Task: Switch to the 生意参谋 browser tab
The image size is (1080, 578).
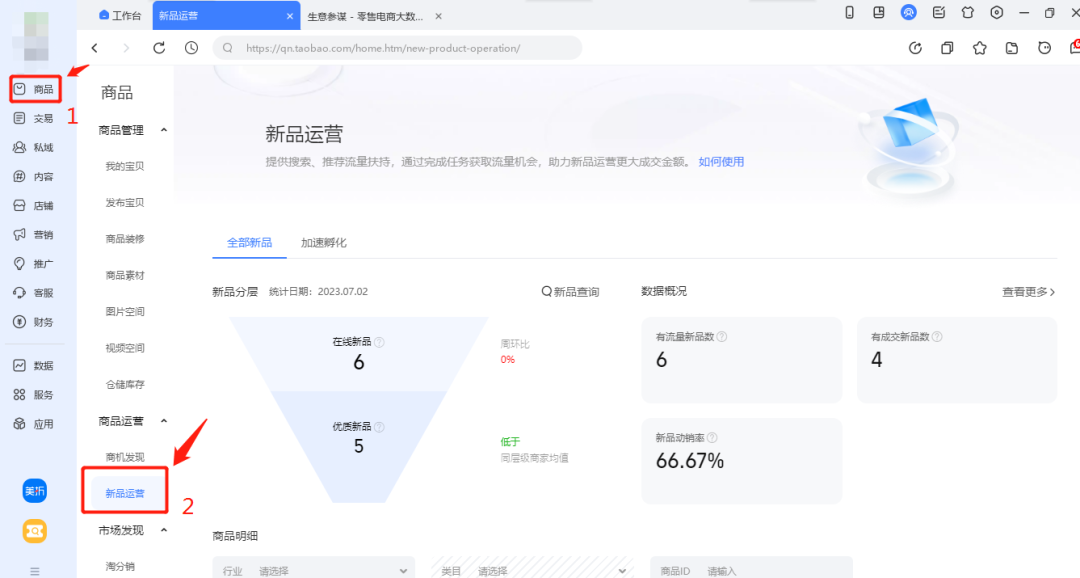Action: [x=365, y=17]
